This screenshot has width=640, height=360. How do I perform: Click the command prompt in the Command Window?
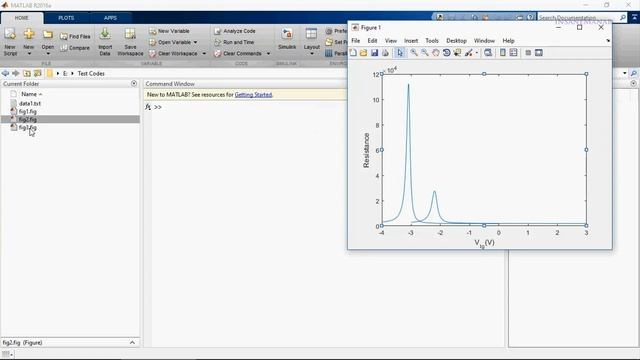[158, 107]
